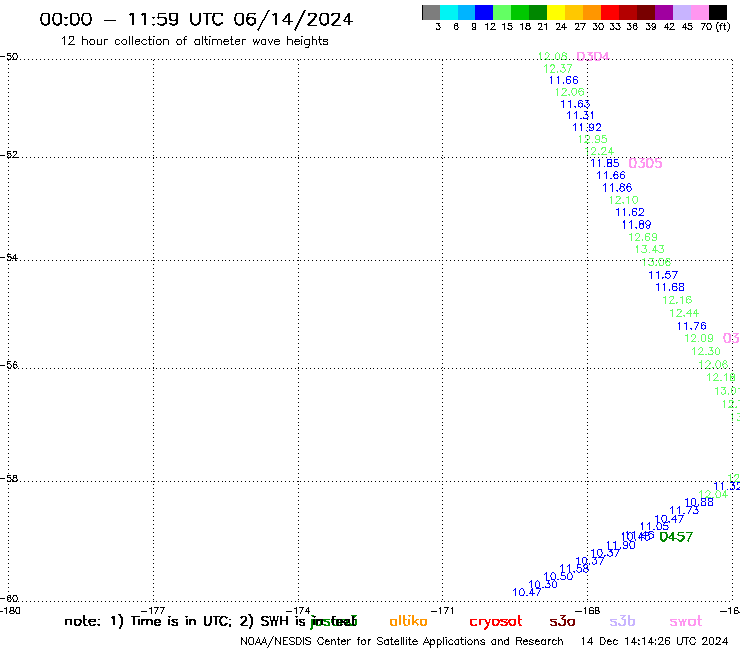Click the wave height value 11.57

pos(663,275)
